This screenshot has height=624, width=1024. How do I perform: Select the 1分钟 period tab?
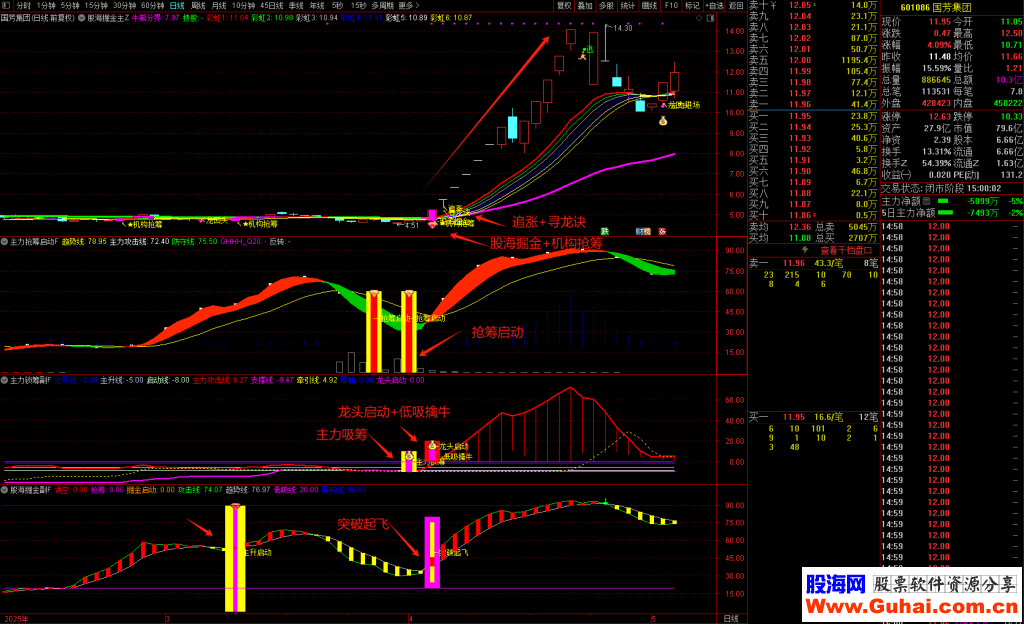click(46, 5)
